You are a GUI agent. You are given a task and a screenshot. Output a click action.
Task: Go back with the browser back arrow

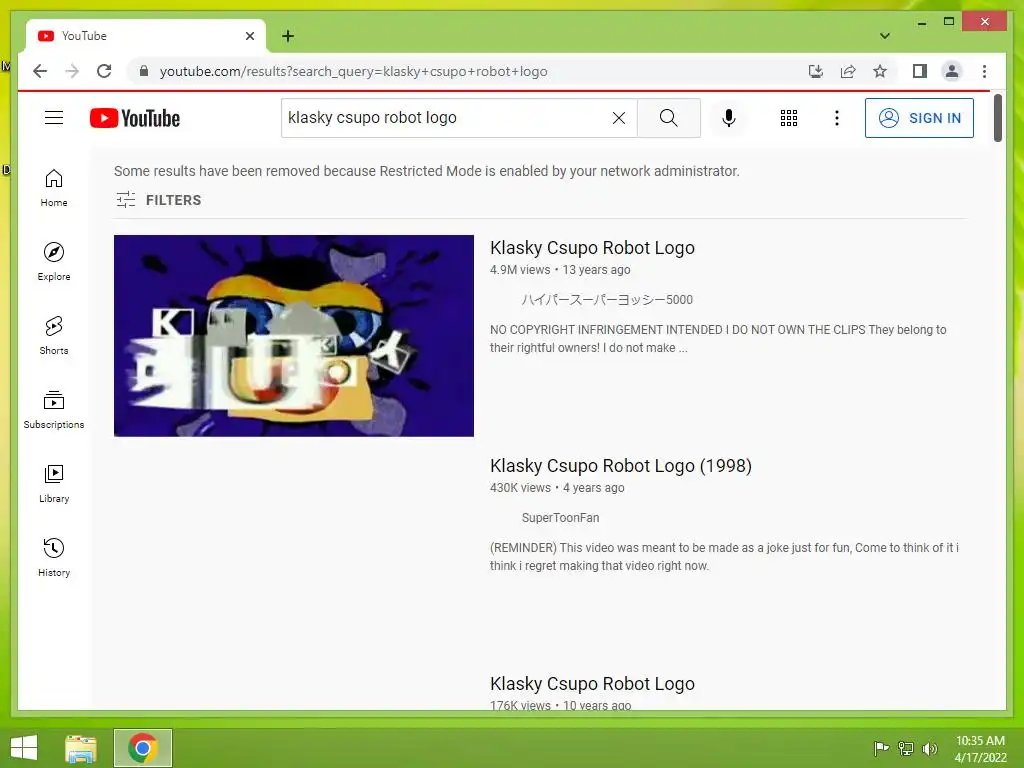coord(40,71)
